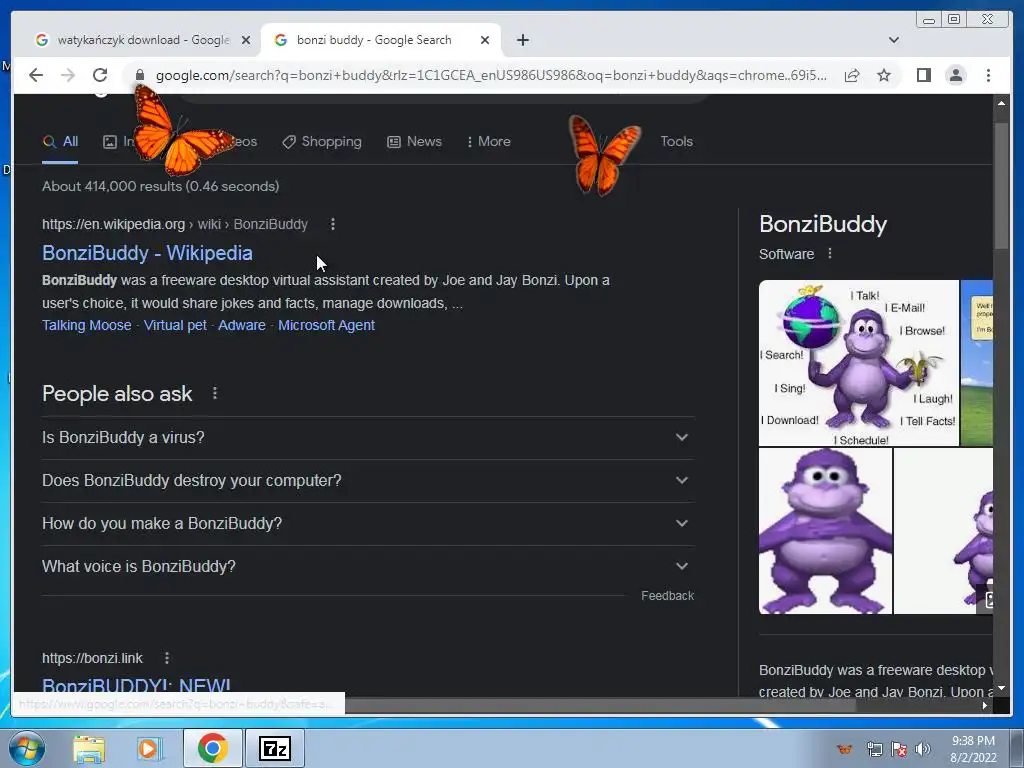Close the bonzi buddy Google Search tab
This screenshot has width=1024, height=768.
pos(485,40)
